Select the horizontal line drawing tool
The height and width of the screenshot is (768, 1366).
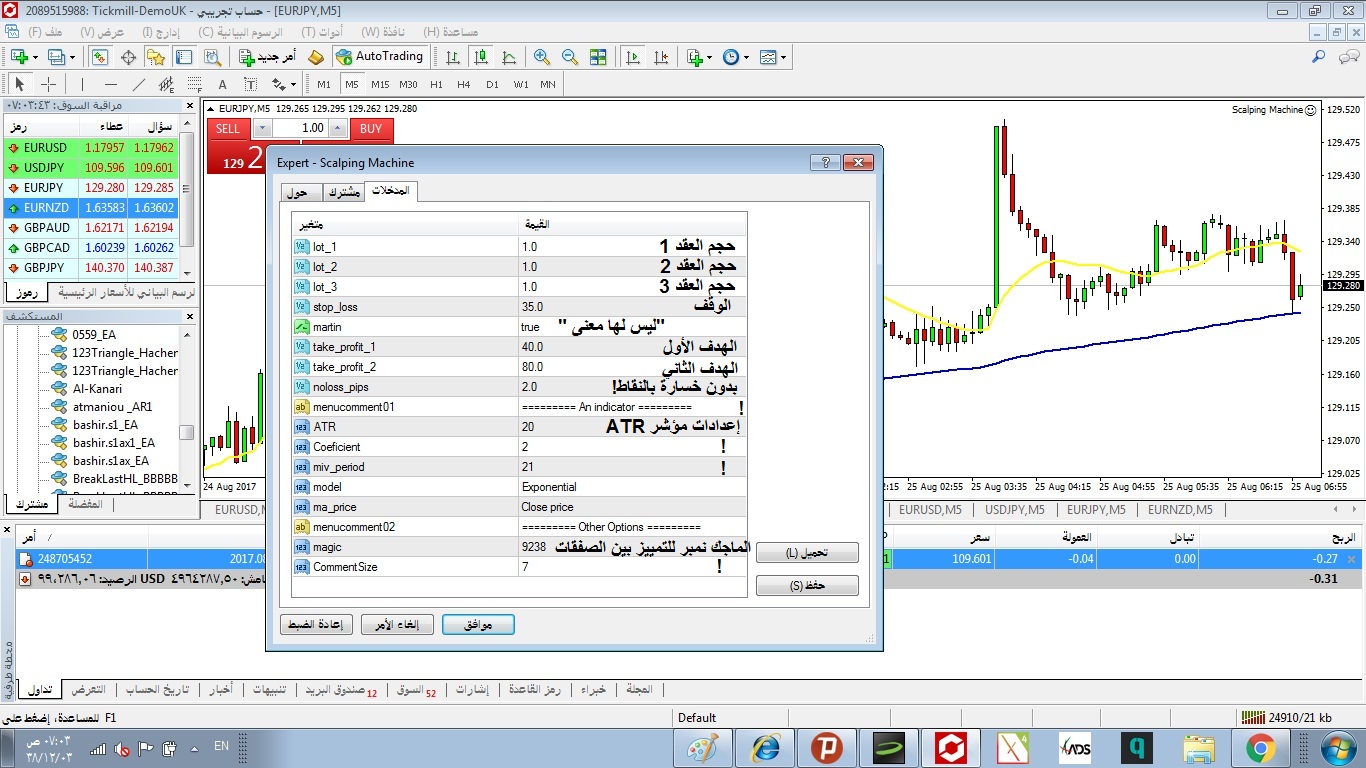111,84
